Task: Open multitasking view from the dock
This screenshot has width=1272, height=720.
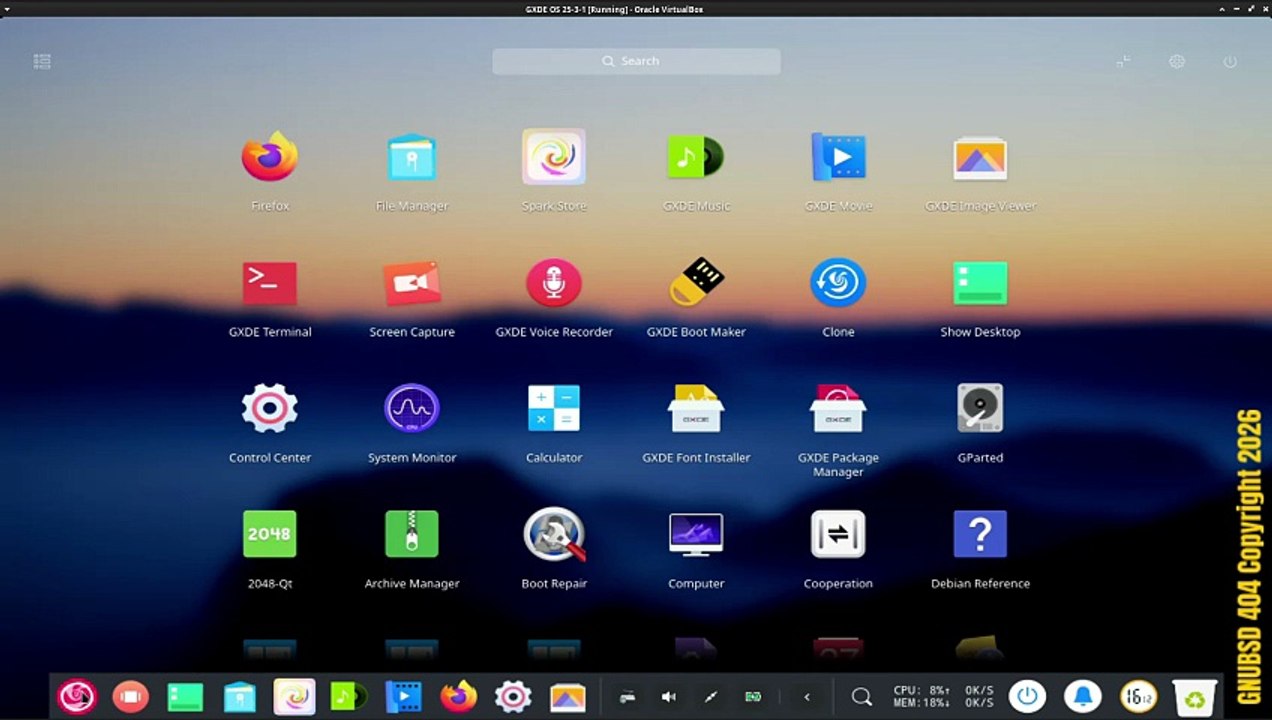Action: click(131, 696)
